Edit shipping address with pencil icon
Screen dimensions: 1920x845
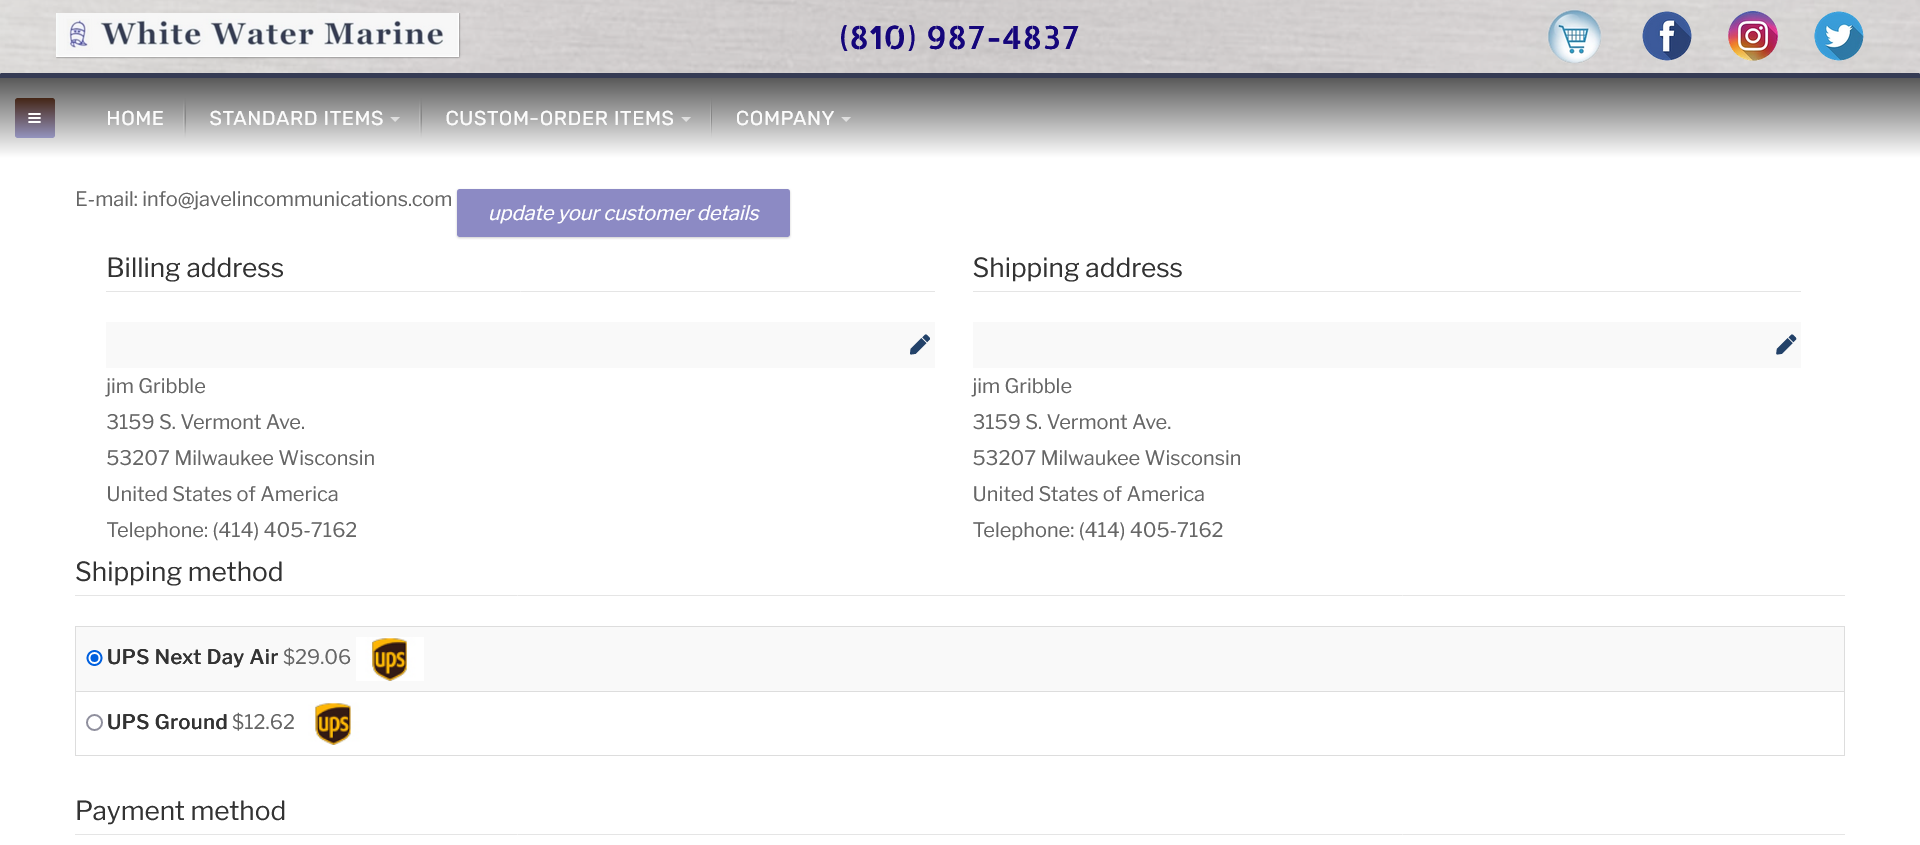tap(1786, 345)
